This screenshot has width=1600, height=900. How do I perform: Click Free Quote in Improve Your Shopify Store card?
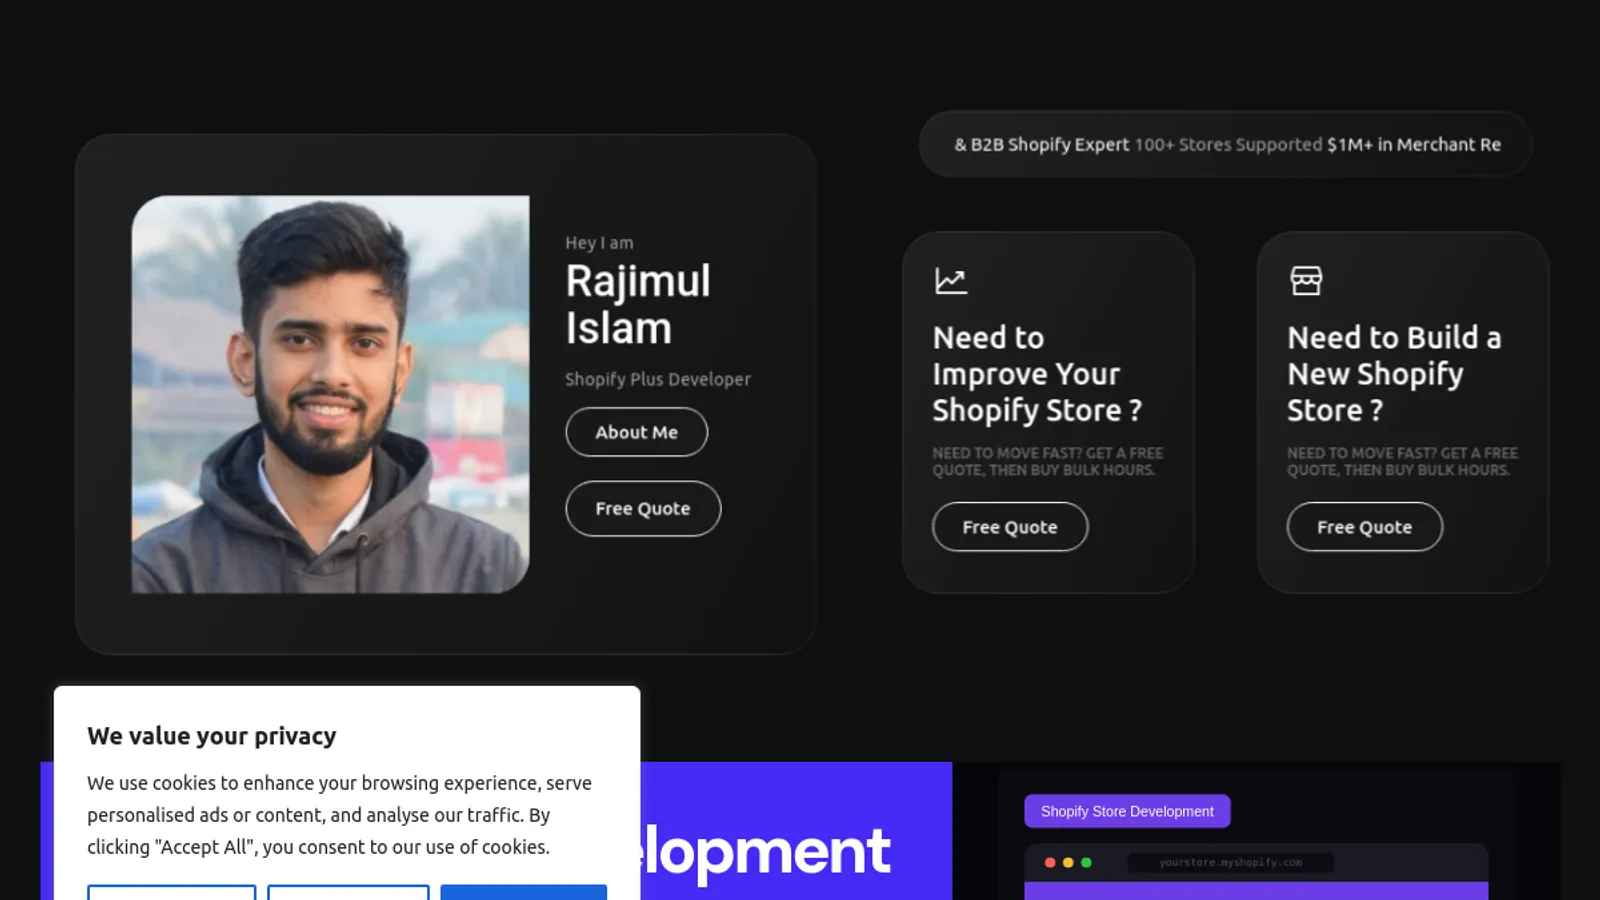(1010, 527)
